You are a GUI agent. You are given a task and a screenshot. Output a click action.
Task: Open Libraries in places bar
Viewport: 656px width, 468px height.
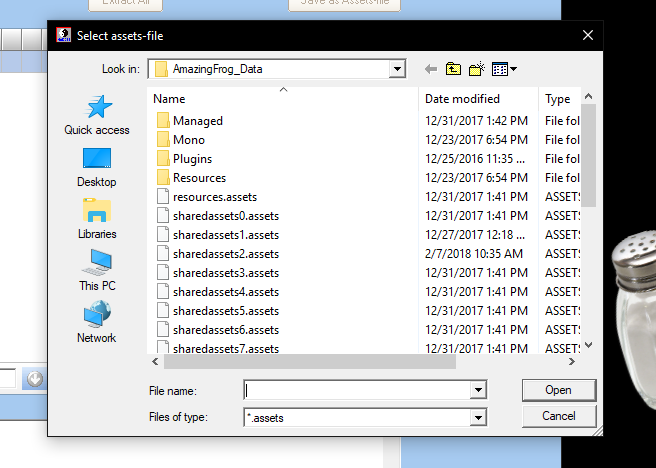click(97, 219)
